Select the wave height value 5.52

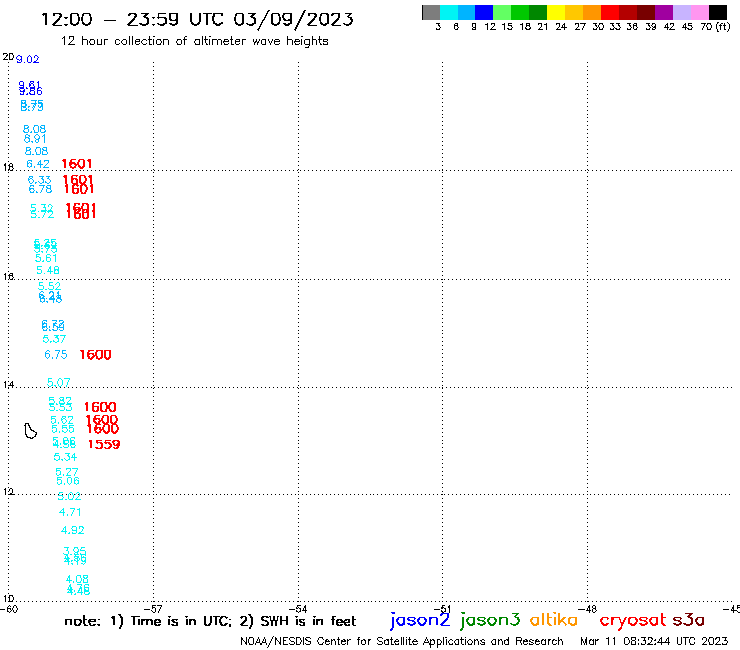(x=50, y=286)
